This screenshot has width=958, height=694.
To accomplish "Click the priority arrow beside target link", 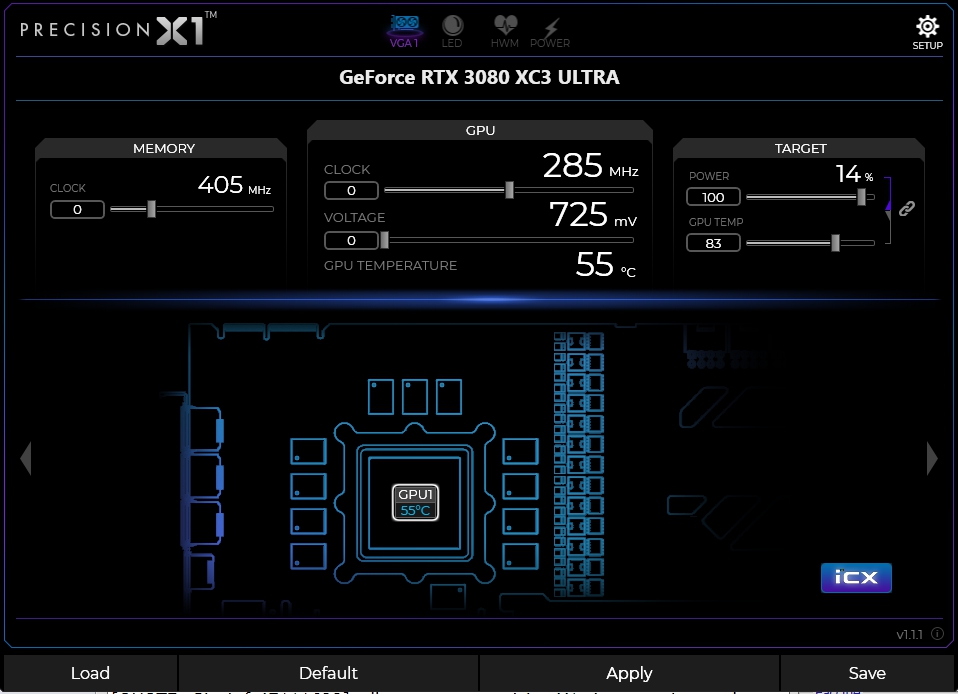I will coord(888,211).
